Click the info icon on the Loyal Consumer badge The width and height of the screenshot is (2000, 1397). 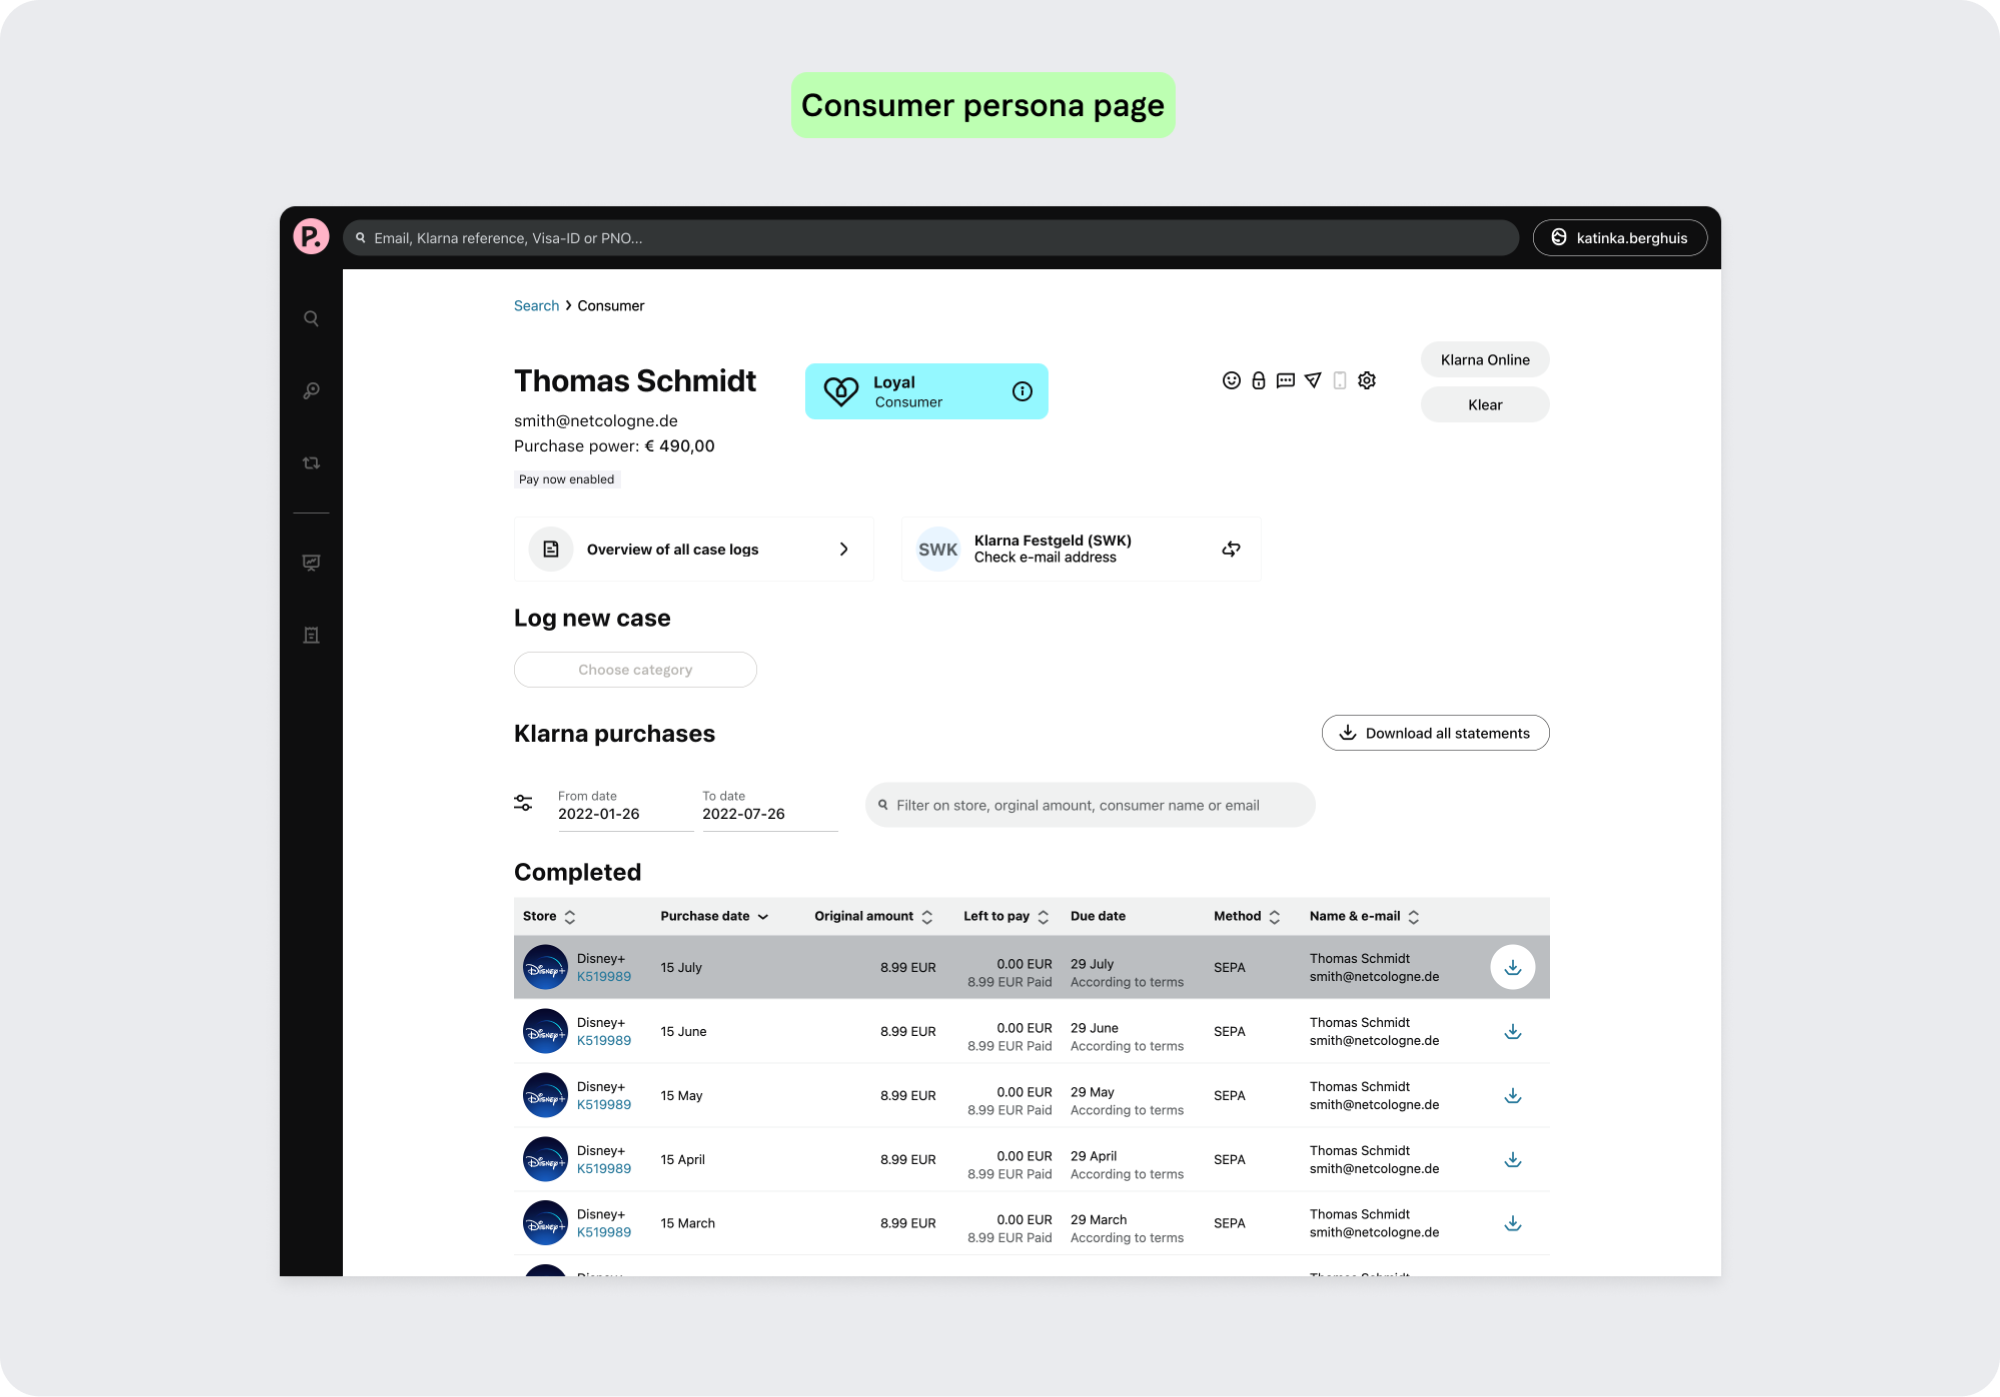pyautogui.click(x=1022, y=391)
